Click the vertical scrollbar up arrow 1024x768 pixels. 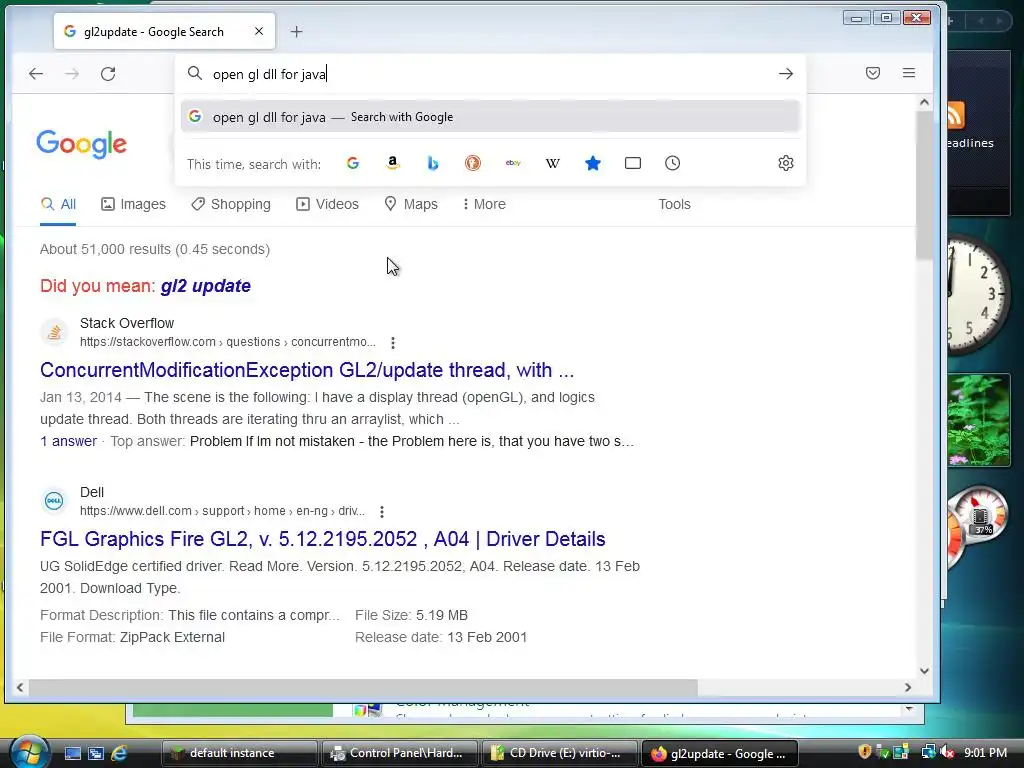click(x=924, y=102)
